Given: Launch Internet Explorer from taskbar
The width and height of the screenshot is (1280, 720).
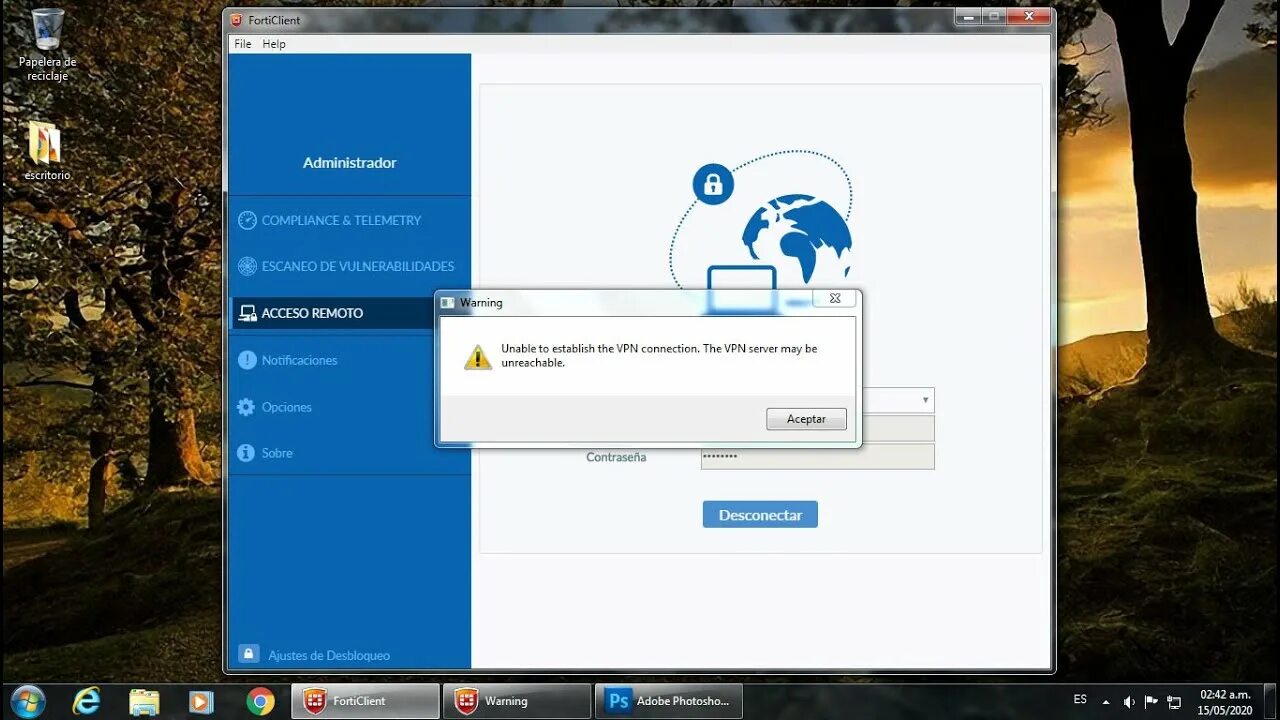Looking at the screenshot, I should click(x=87, y=702).
